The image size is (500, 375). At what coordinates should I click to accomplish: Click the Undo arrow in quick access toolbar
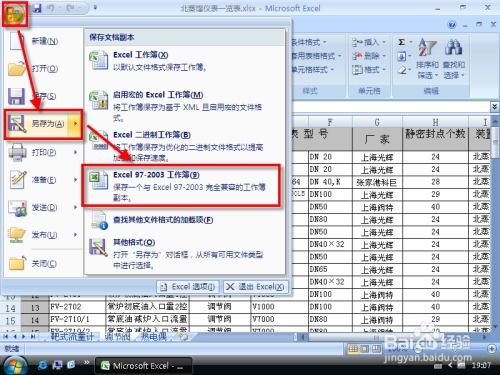[51, 8]
